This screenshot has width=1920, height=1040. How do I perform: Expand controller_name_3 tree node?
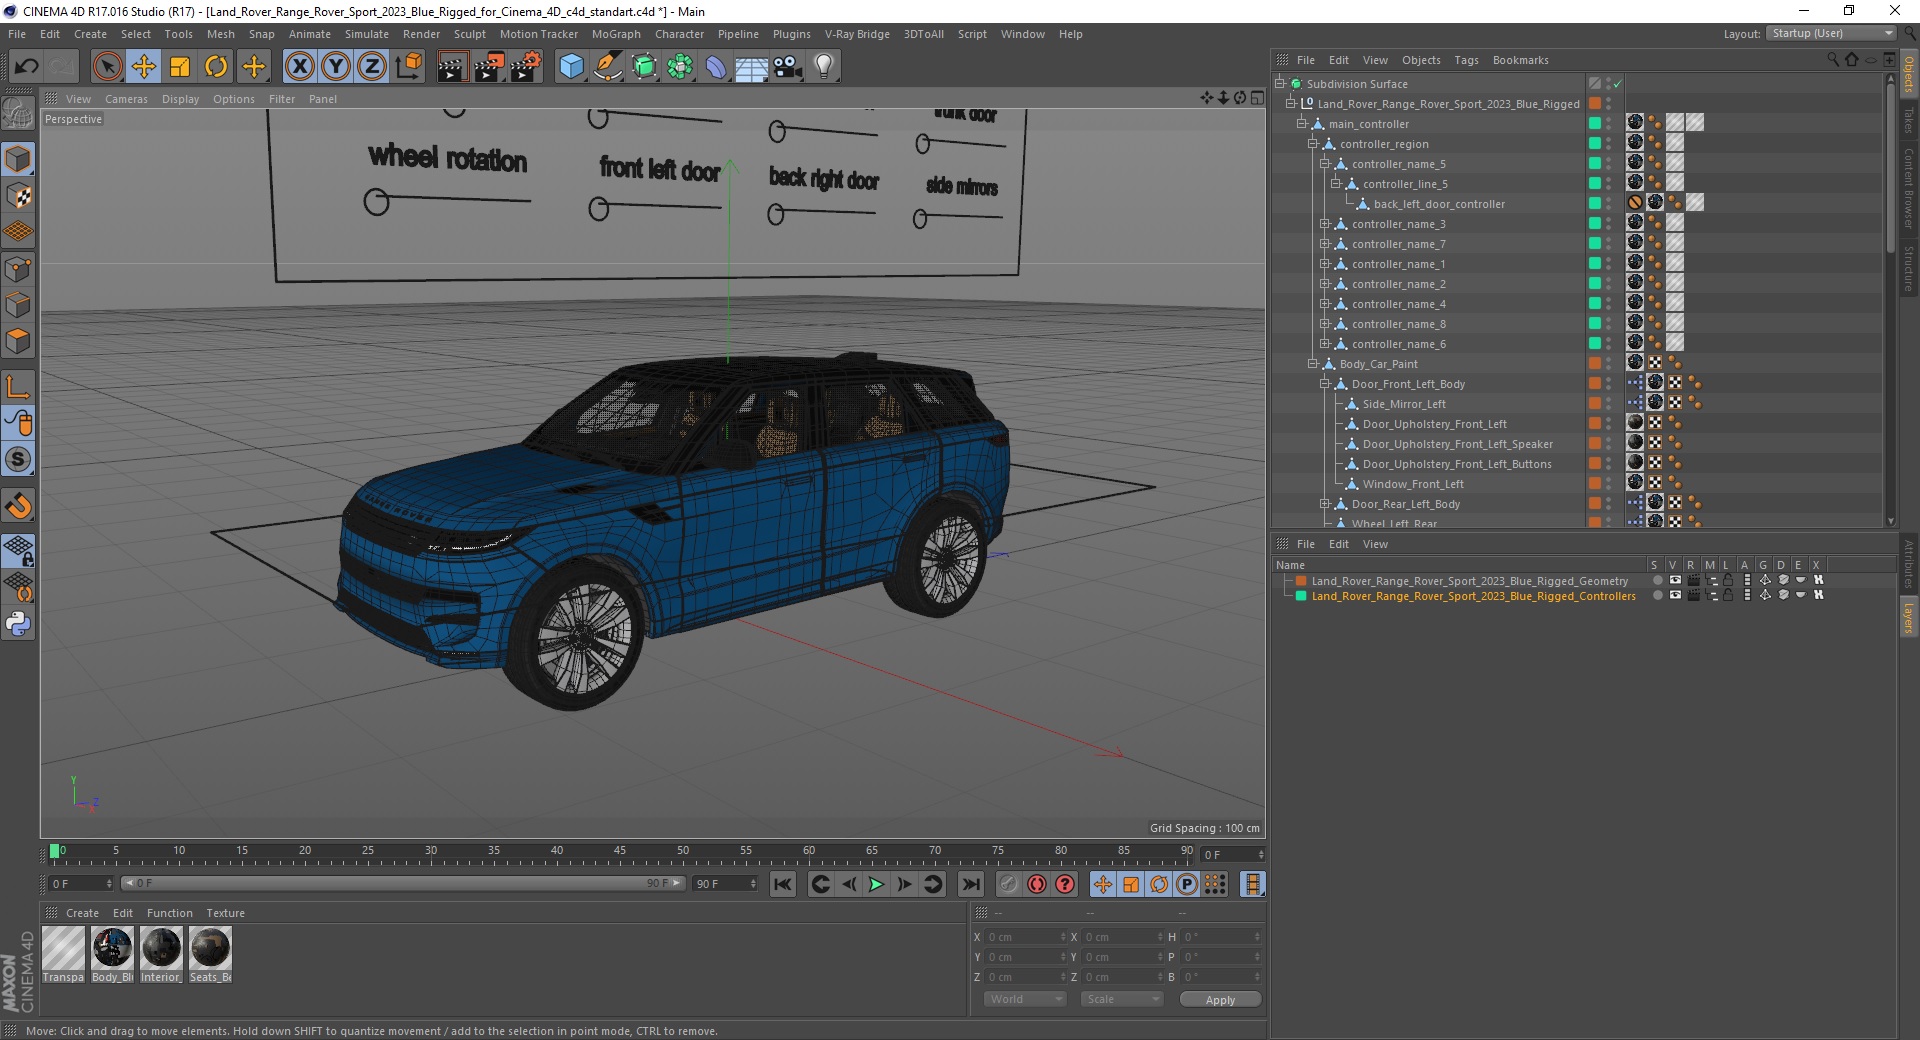pos(1324,224)
